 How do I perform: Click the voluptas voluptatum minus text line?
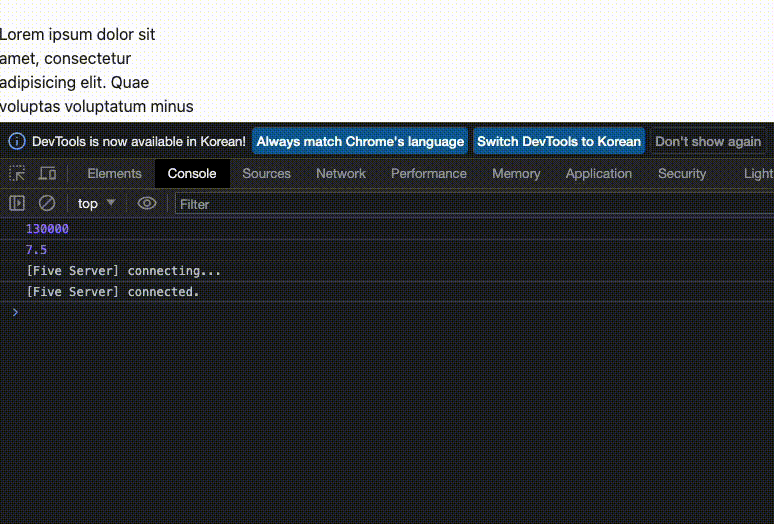click(x=97, y=107)
